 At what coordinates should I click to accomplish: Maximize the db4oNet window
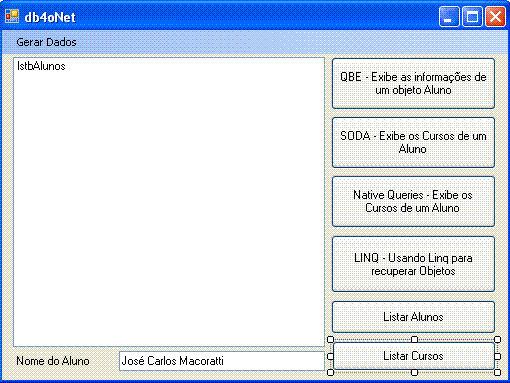pyautogui.click(x=472, y=17)
